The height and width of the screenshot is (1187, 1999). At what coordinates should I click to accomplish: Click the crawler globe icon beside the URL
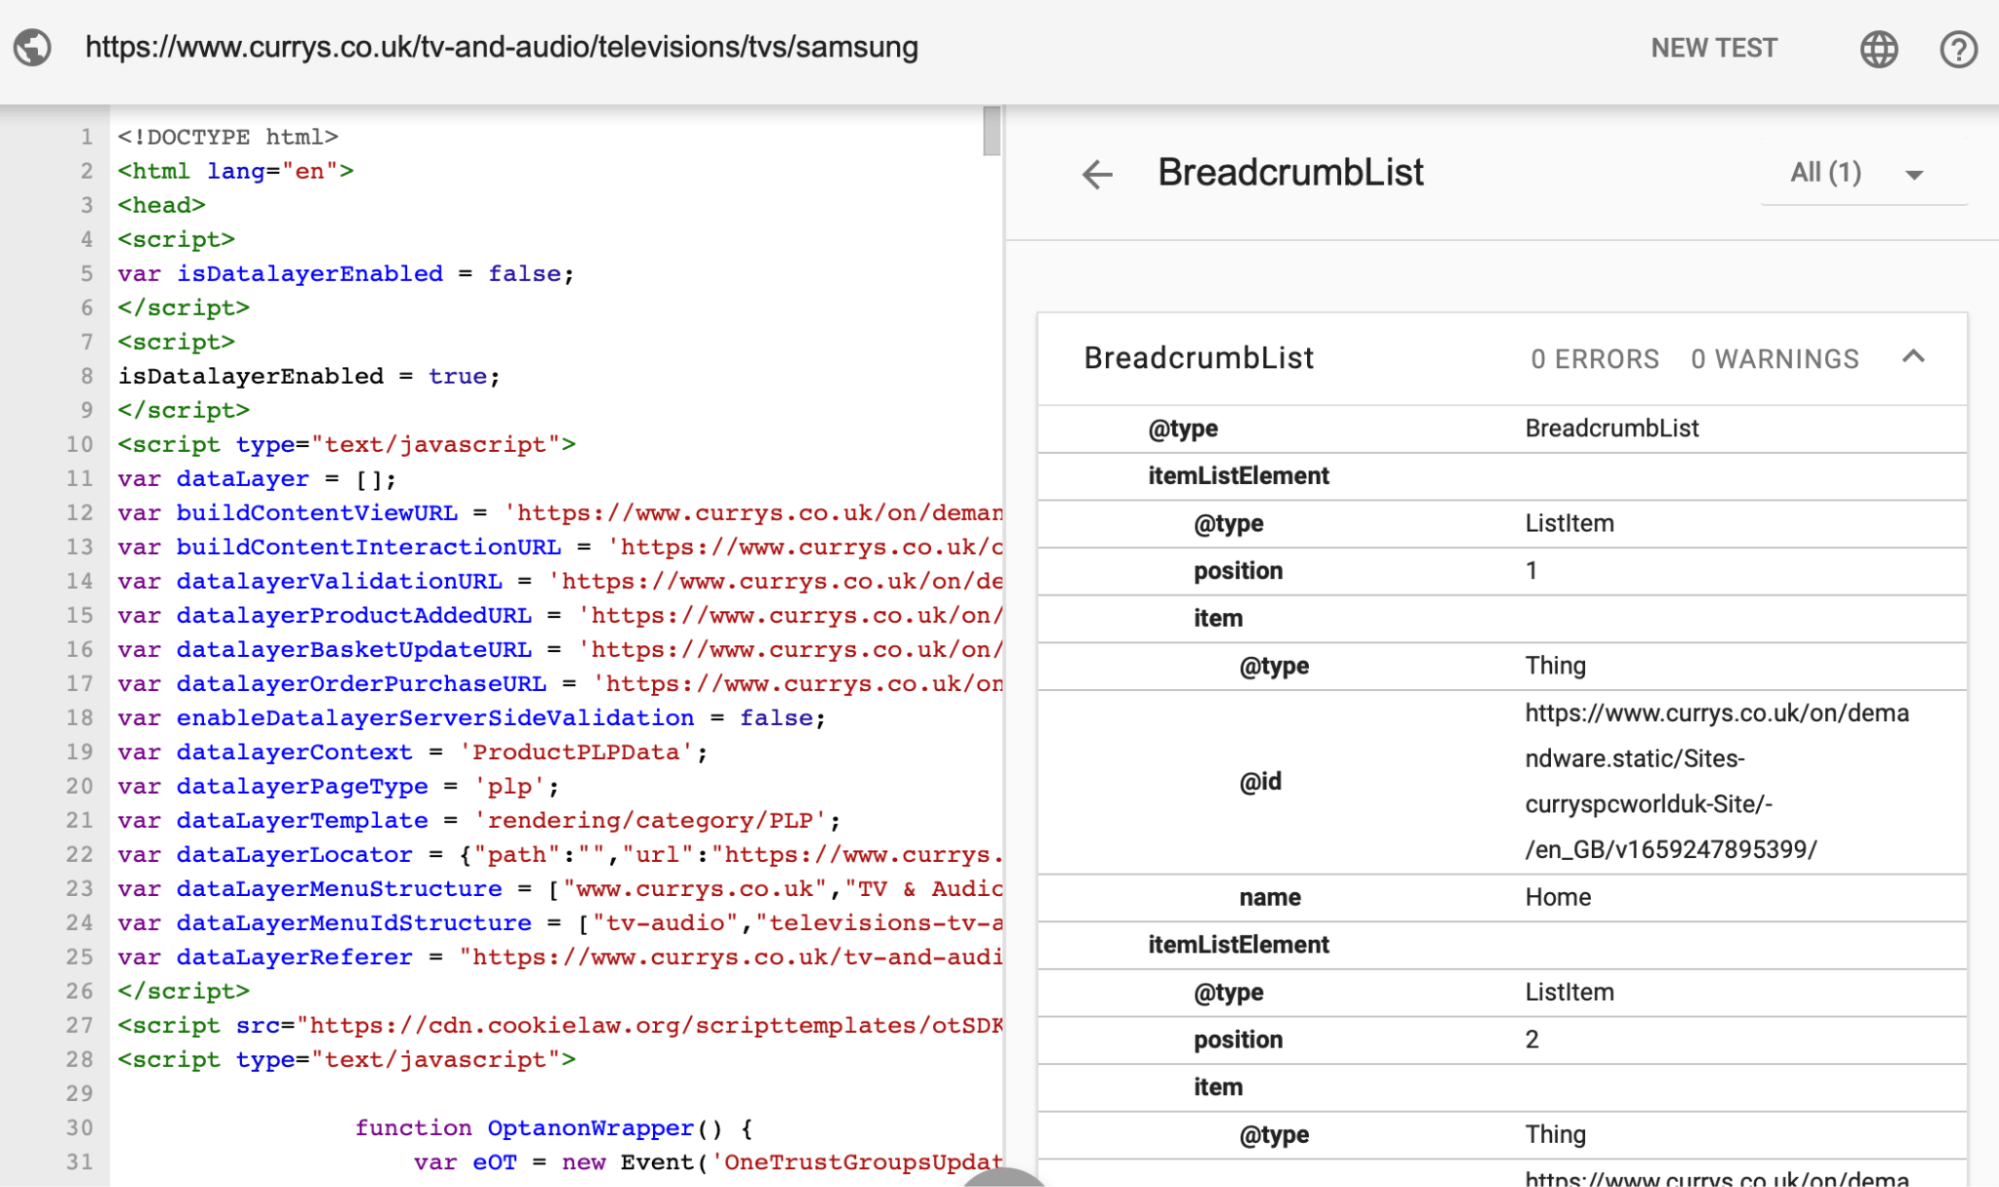coord(31,47)
